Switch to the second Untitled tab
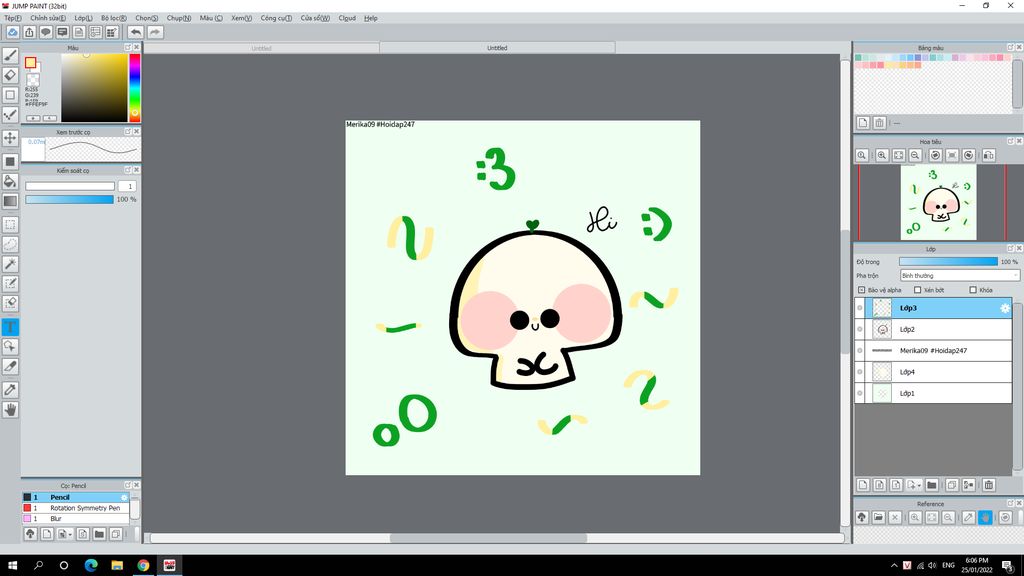 tap(497, 48)
